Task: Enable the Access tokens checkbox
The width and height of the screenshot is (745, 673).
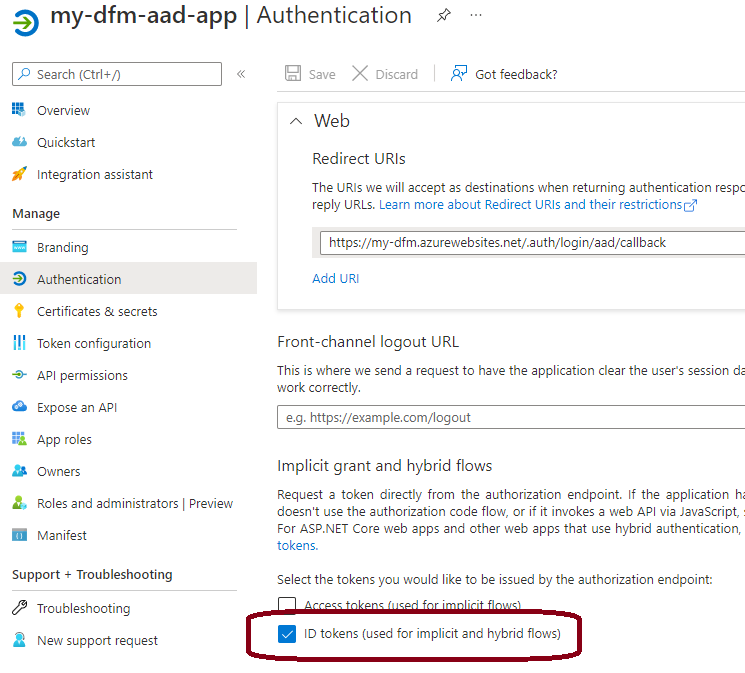Action: pos(287,604)
